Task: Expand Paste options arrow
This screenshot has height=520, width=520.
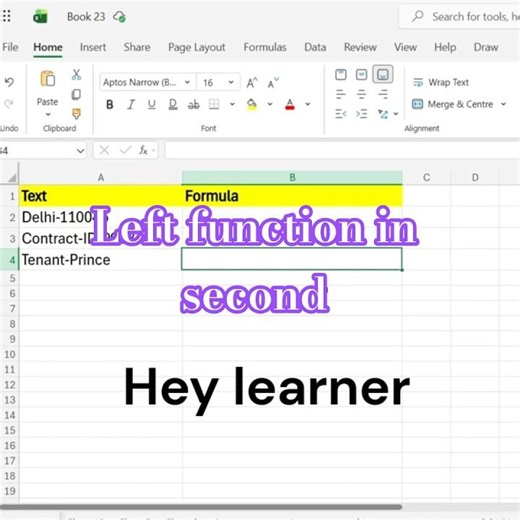Action: (x=48, y=115)
